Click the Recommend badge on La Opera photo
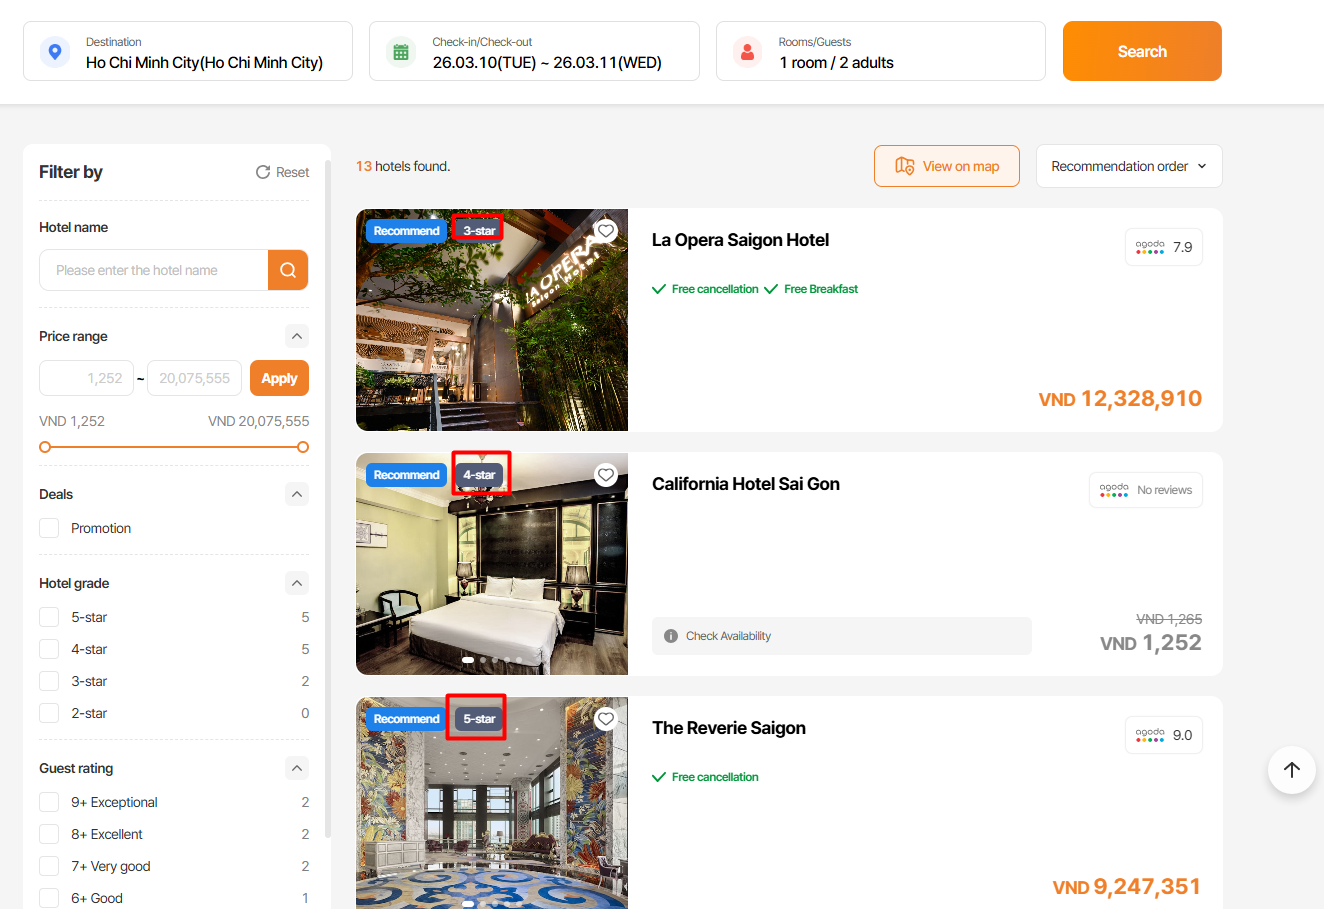This screenshot has width=1324, height=909. [x=406, y=231]
